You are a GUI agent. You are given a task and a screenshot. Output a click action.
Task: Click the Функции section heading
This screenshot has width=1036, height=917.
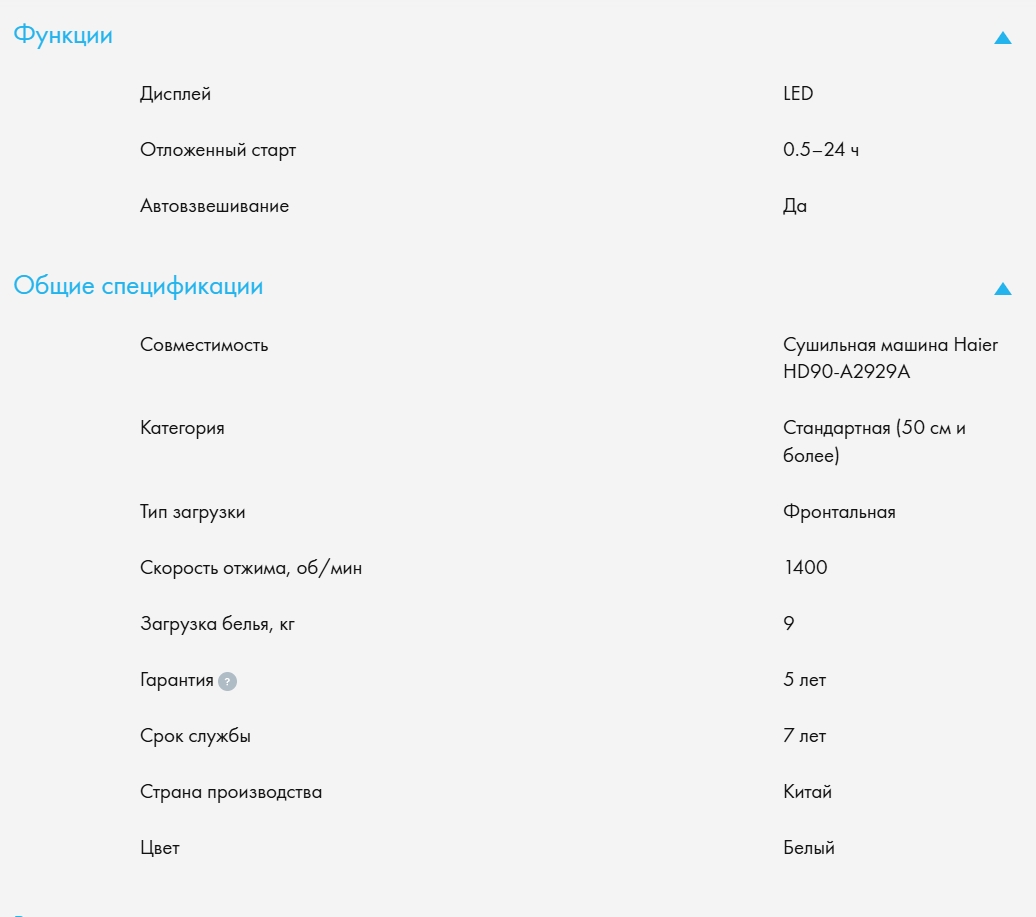[x=63, y=36]
